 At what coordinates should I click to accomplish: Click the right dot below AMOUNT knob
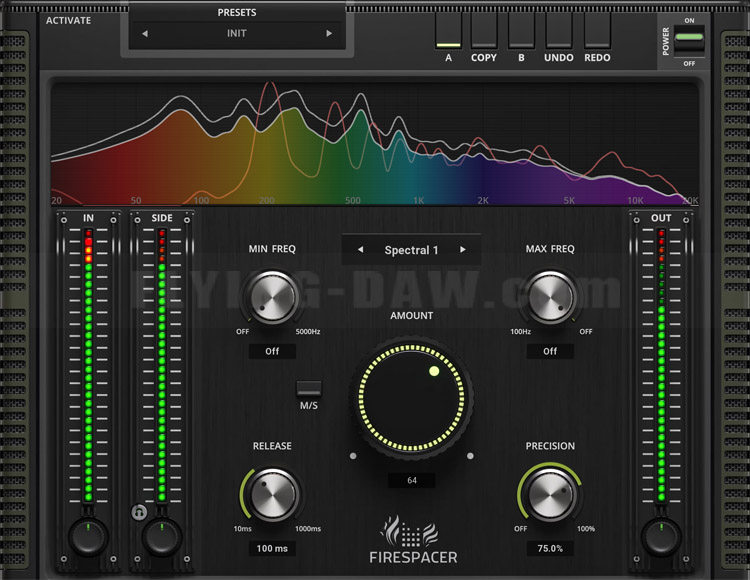470,456
